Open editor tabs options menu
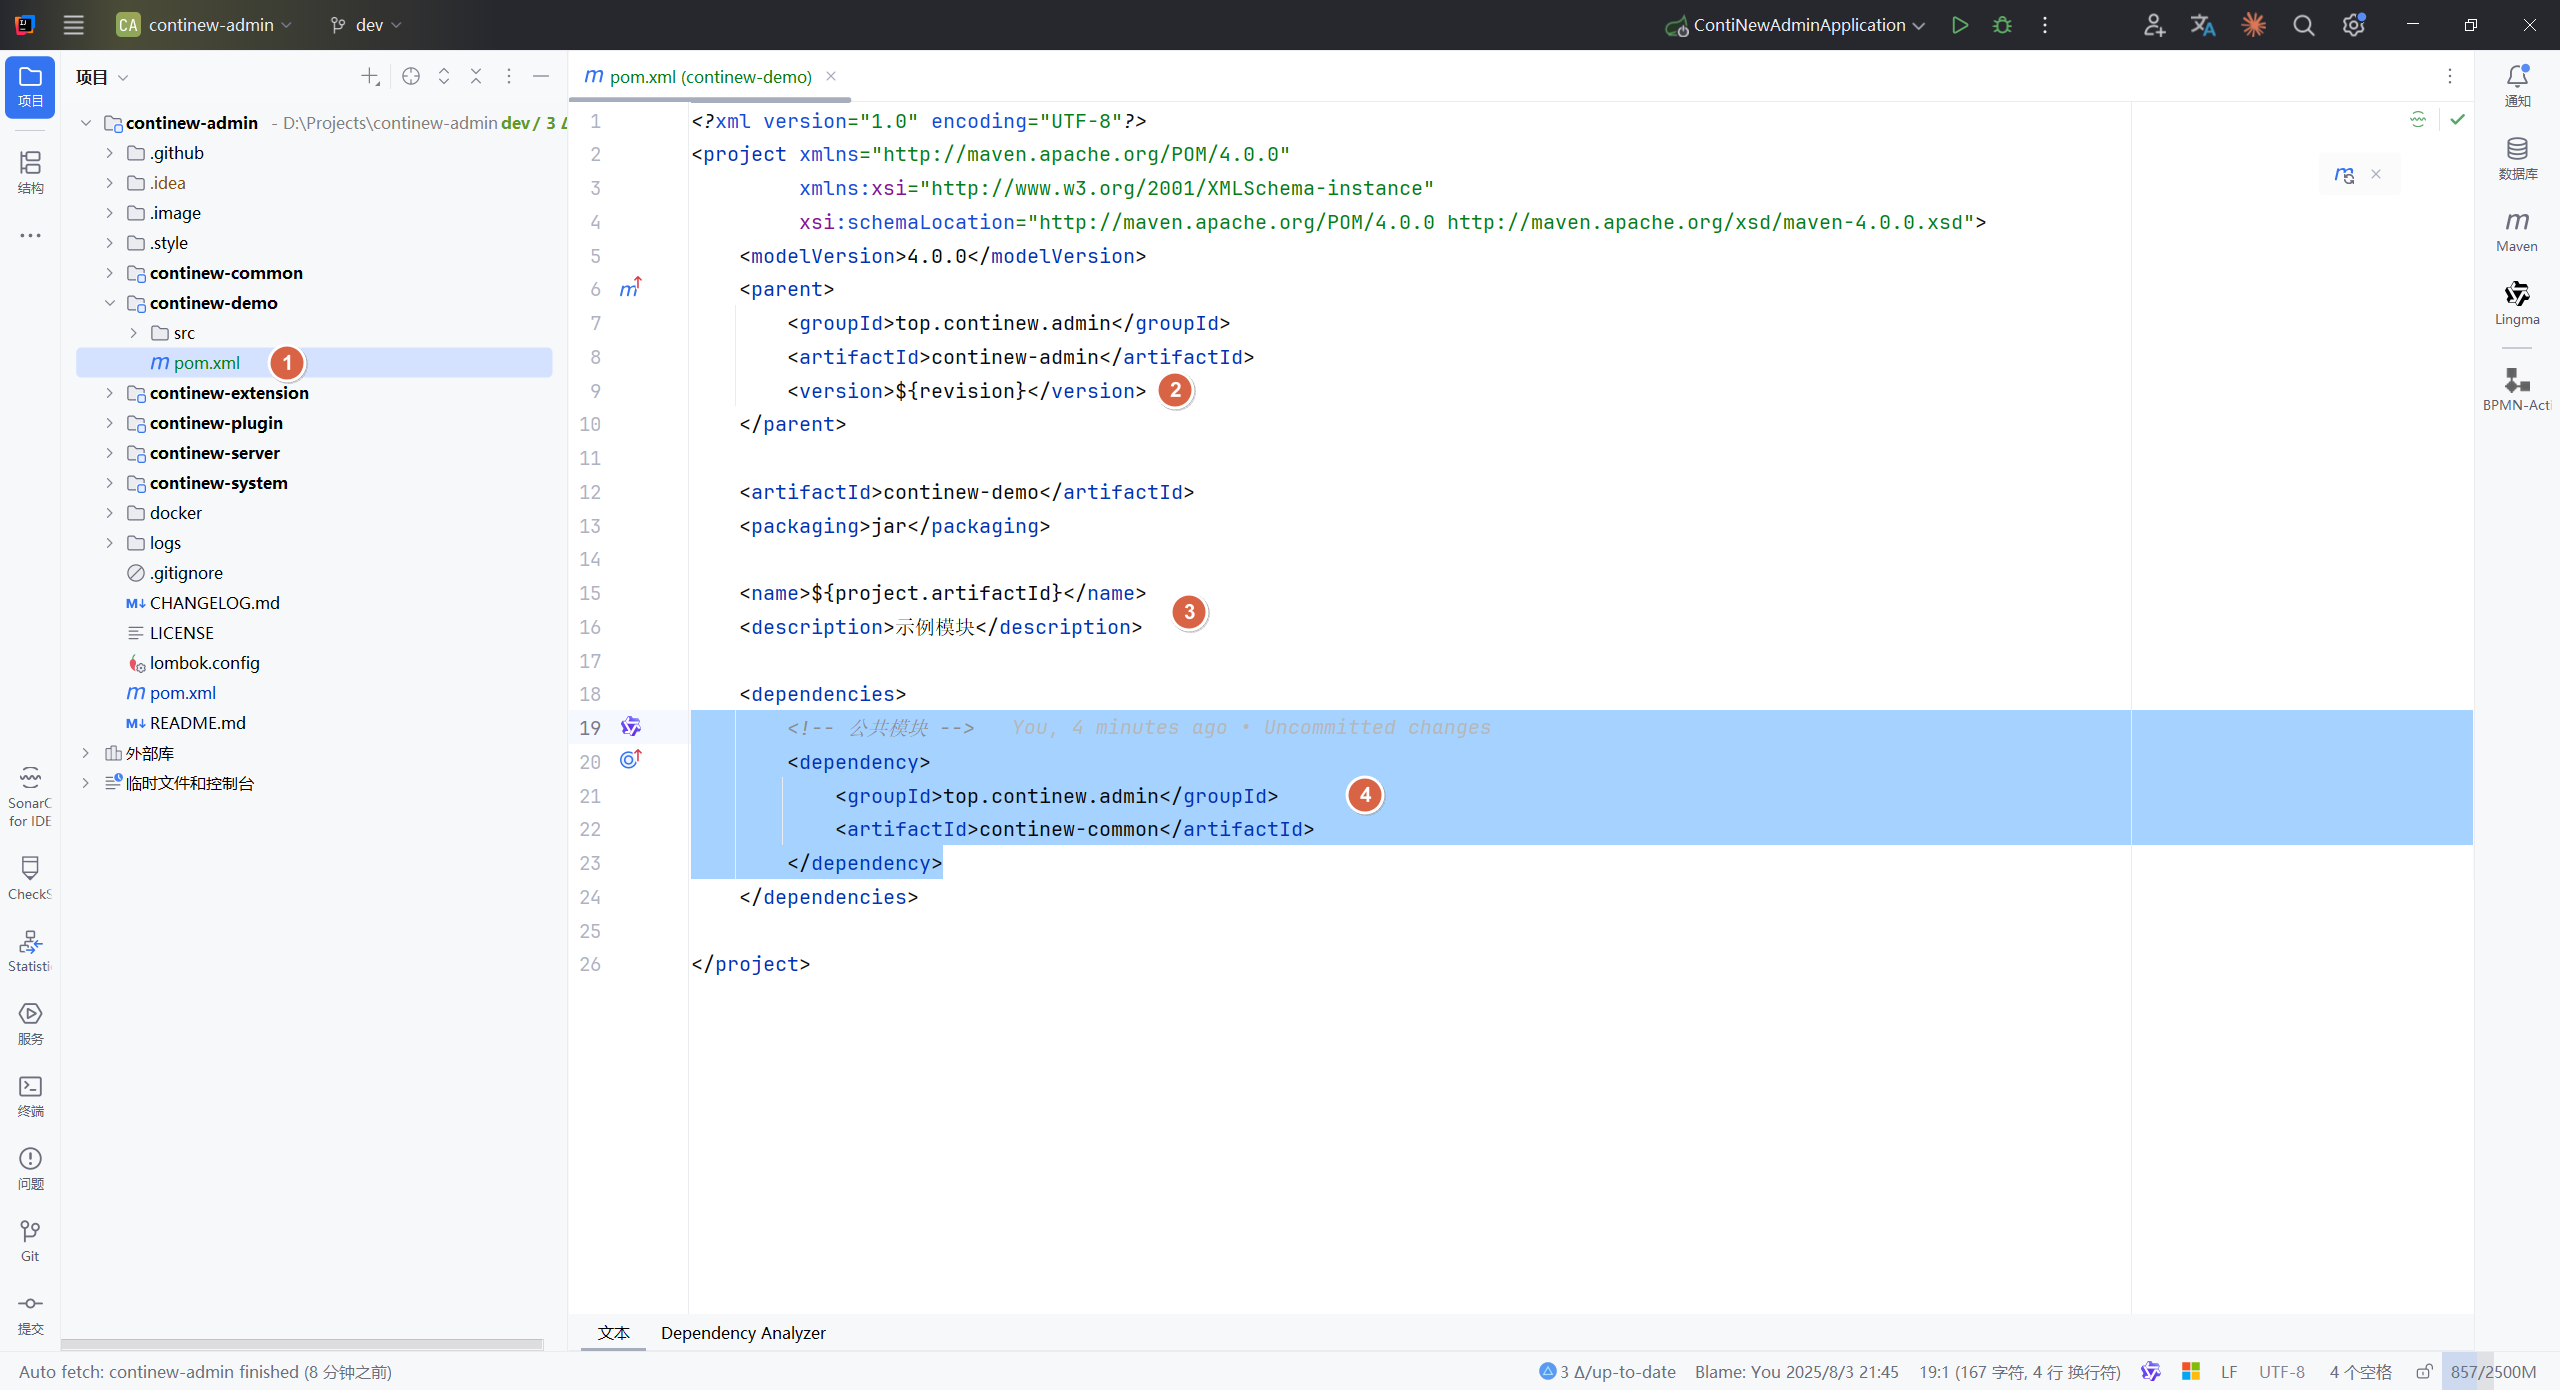This screenshot has width=2560, height=1390. point(2450,76)
